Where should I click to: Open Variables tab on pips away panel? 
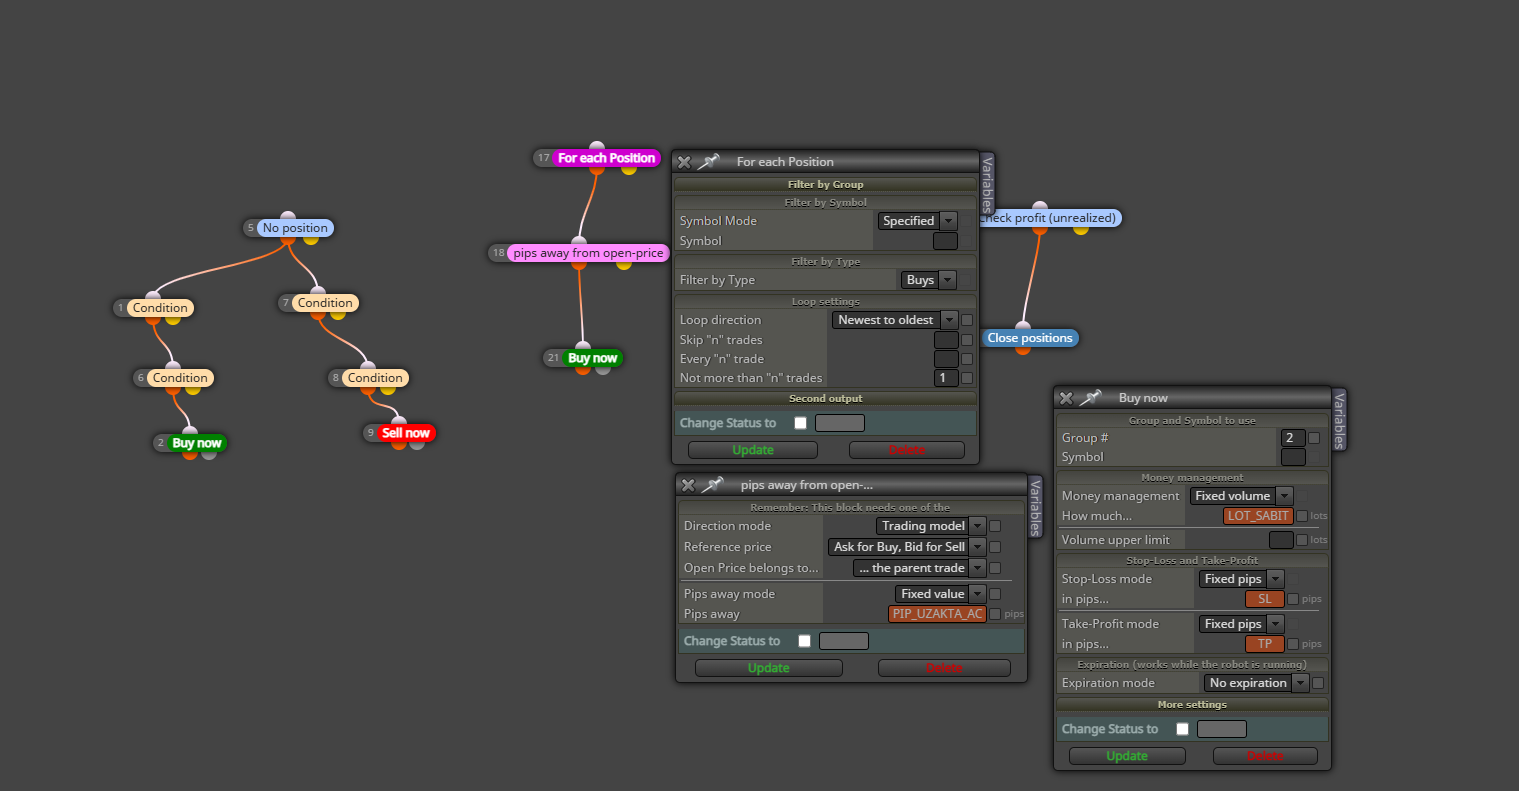click(1036, 507)
